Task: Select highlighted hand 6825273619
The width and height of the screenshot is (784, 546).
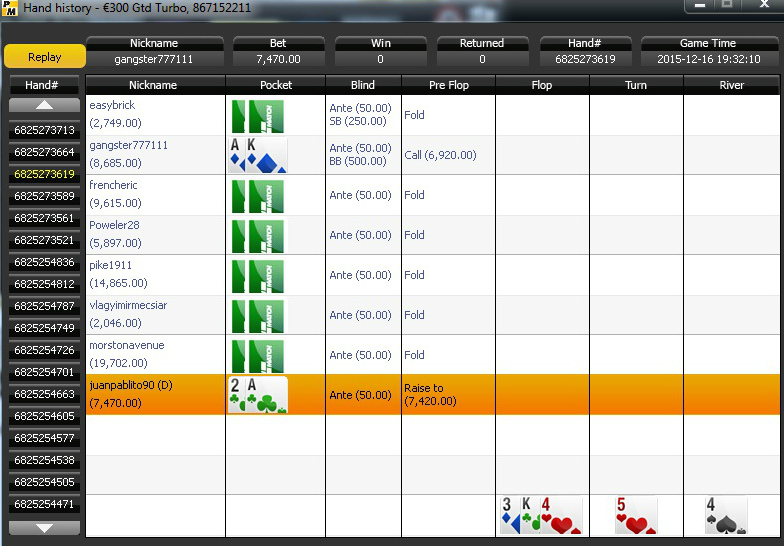Action: [x=44, y=174]
